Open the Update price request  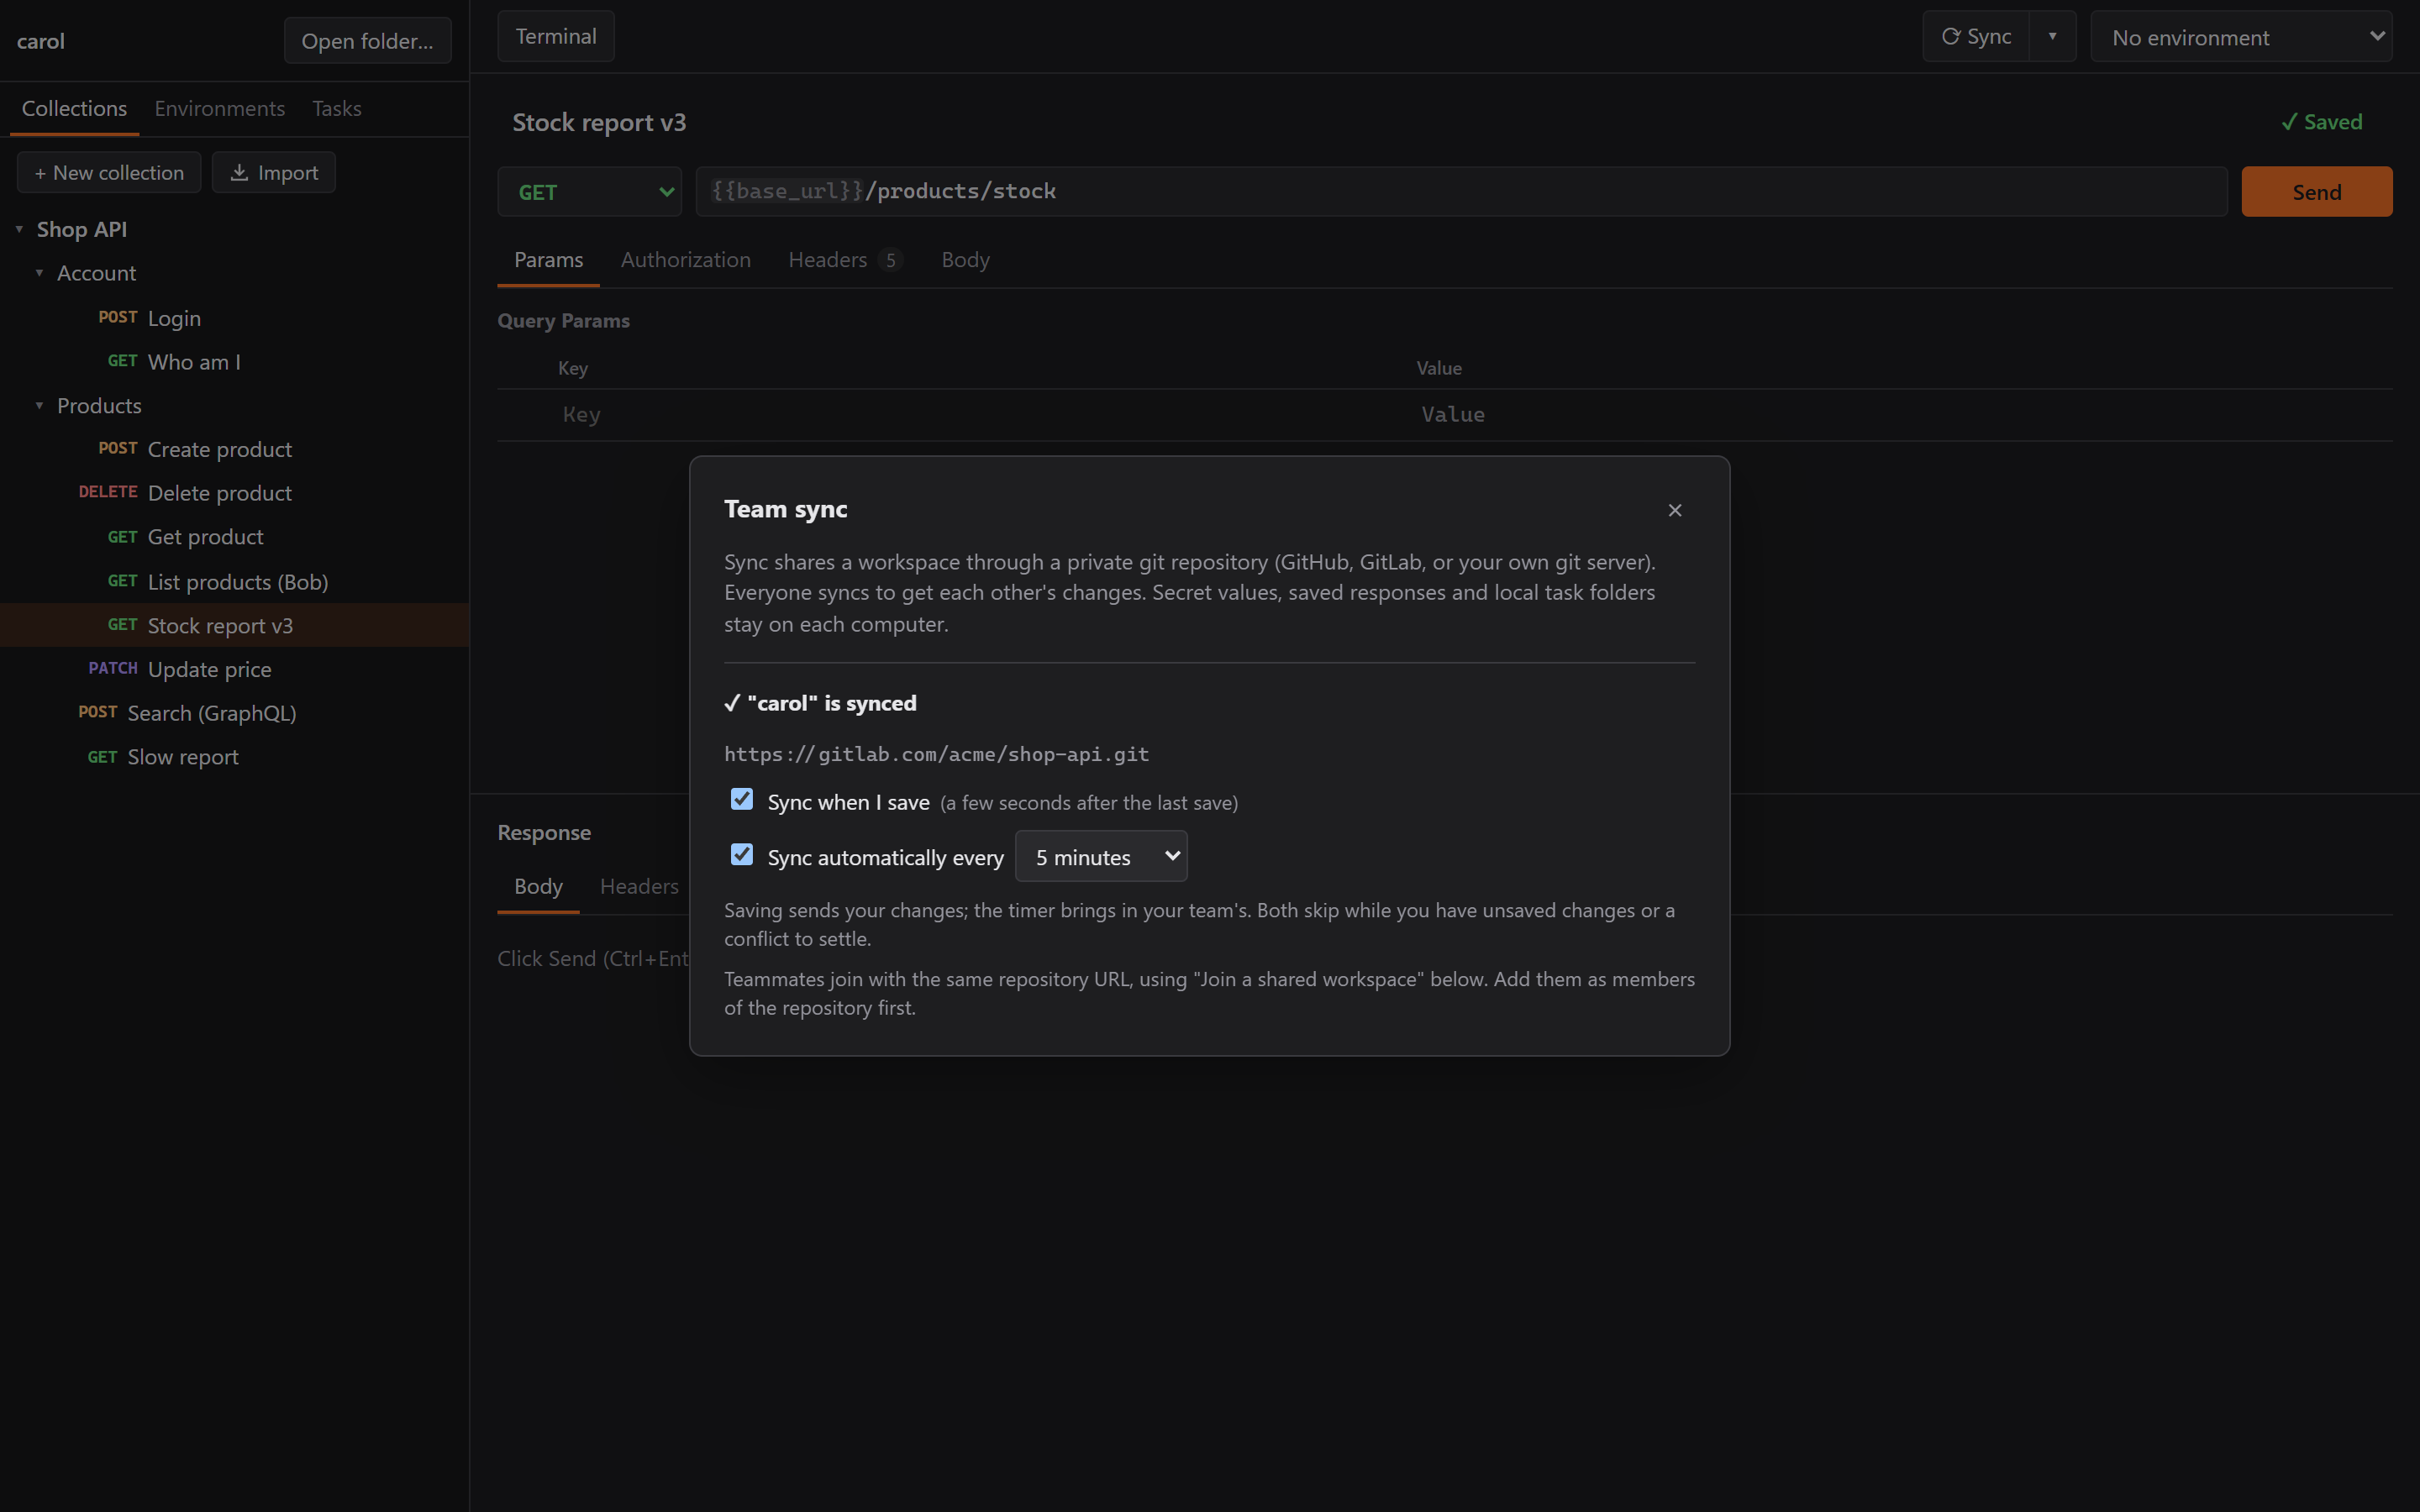(234, 670)
